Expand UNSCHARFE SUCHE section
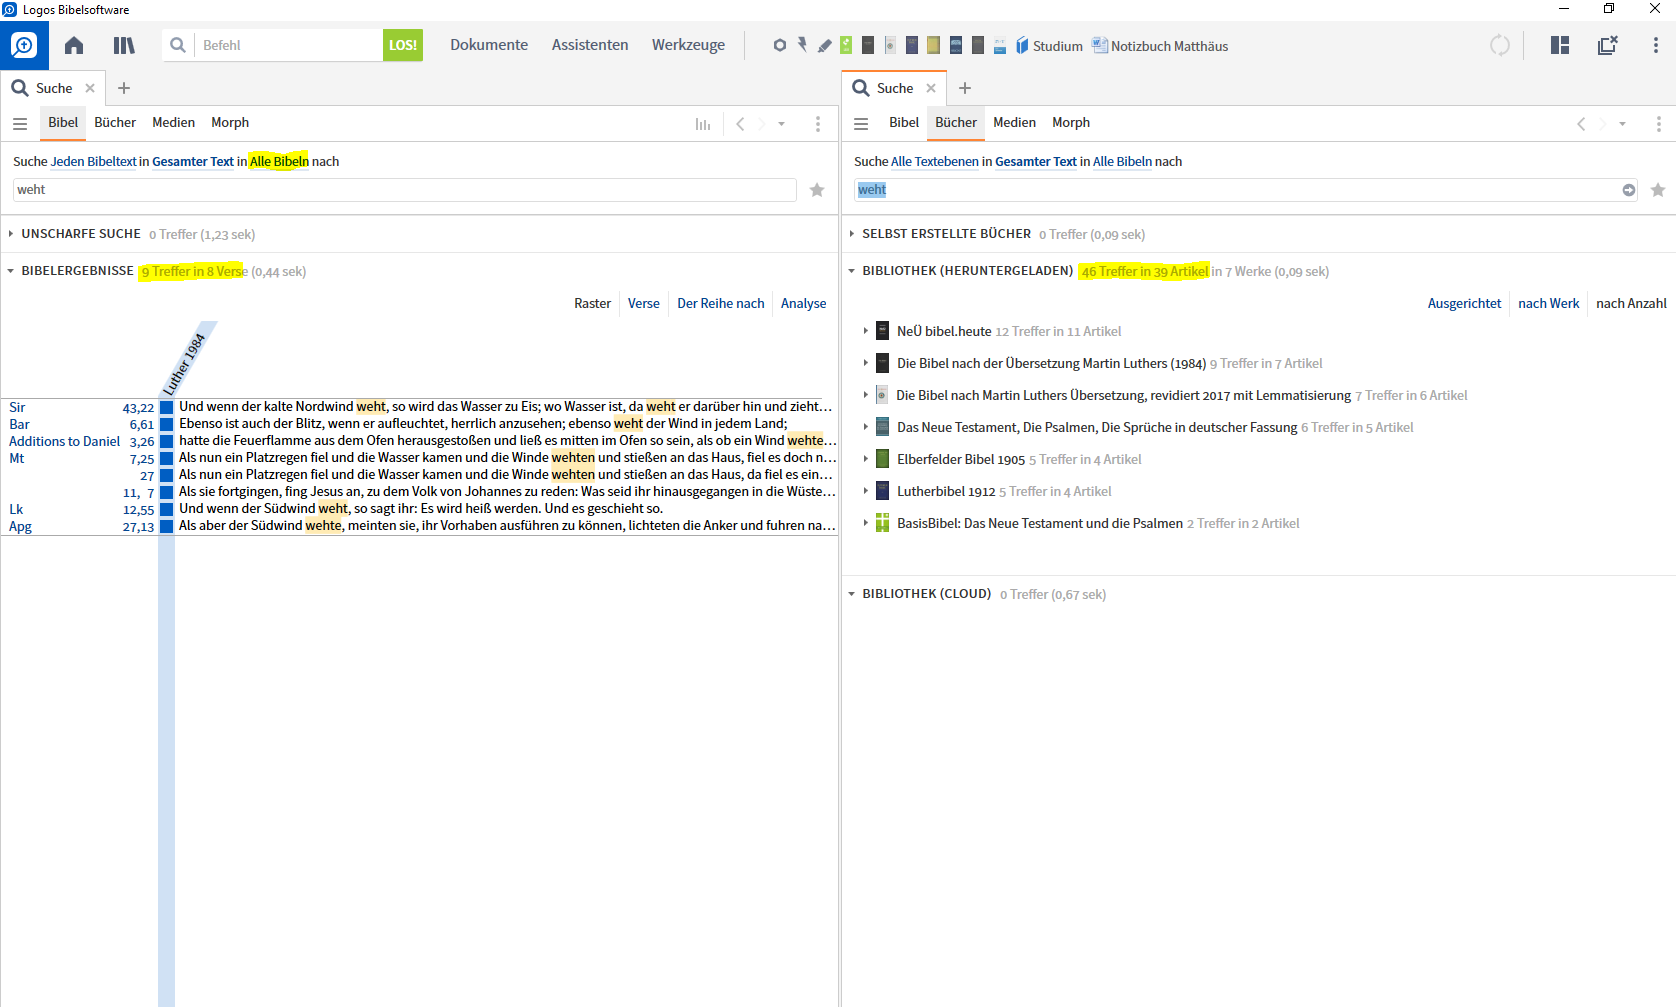 pyautogui.click(x=11, y=234)
